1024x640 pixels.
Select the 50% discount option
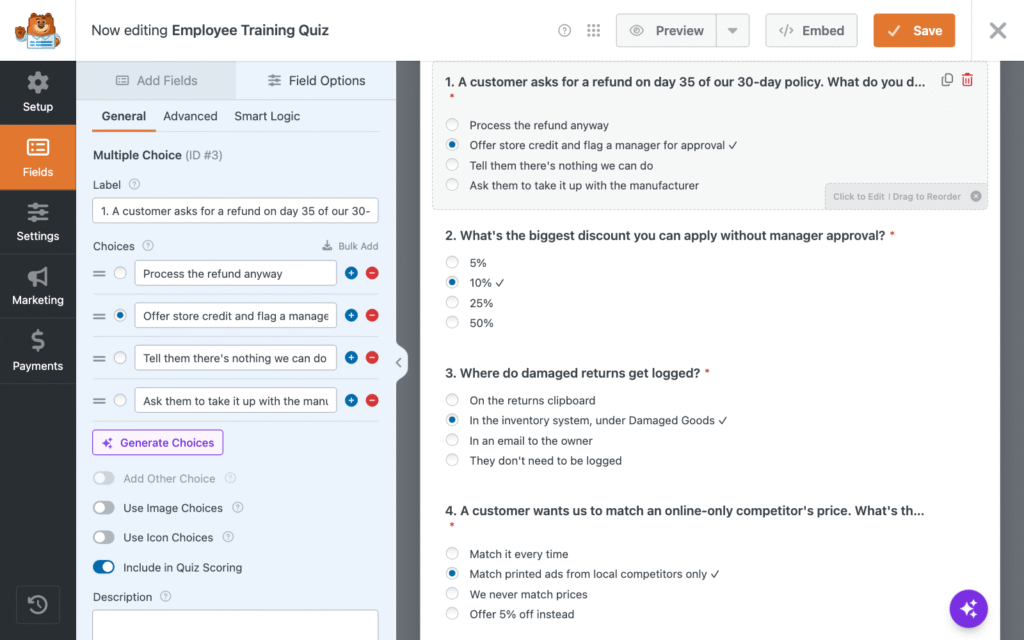[x=452, y=322]
